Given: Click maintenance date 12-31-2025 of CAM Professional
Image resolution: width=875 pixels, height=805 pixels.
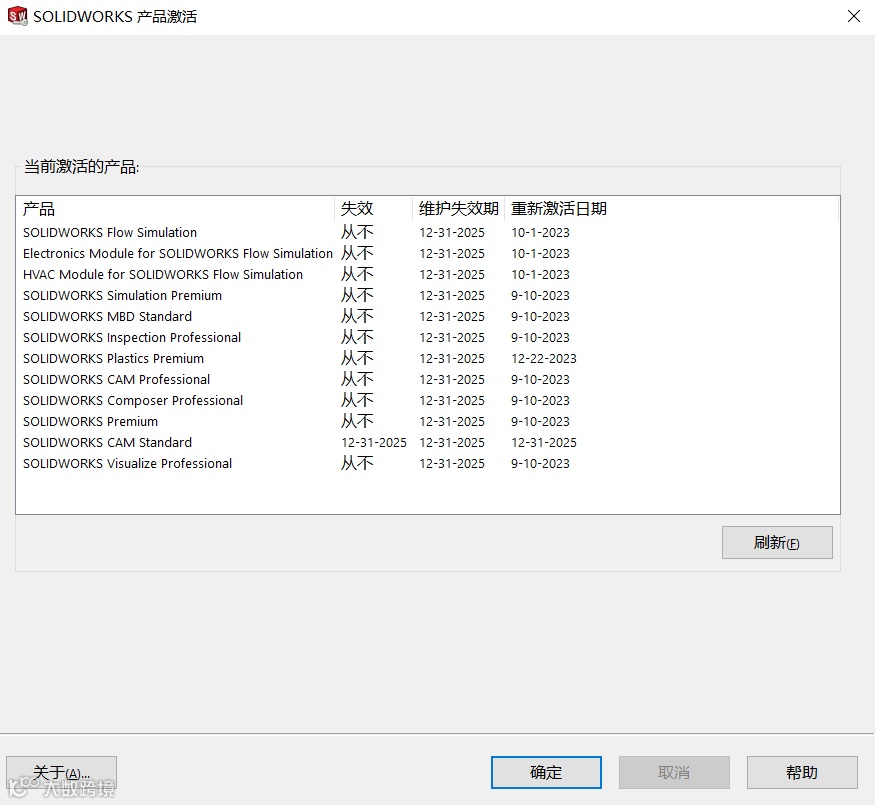Looking at the screenshot, I should 452,379.
